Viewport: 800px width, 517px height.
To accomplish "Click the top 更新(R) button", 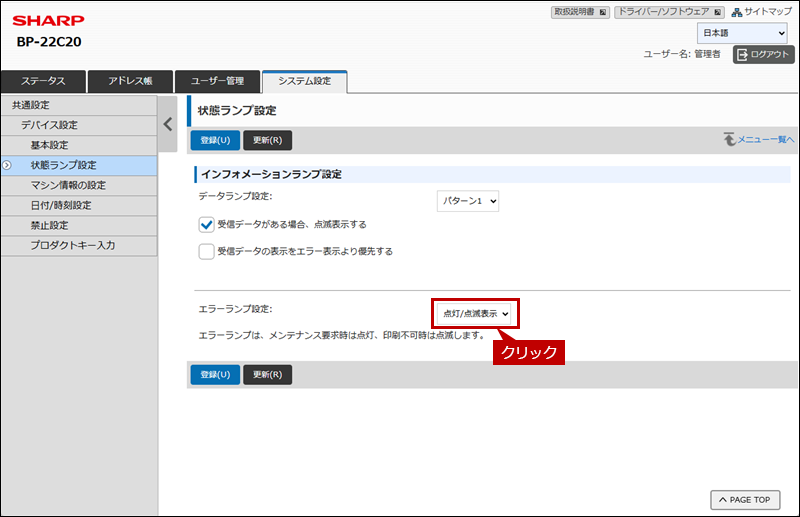I will point(267,140).
